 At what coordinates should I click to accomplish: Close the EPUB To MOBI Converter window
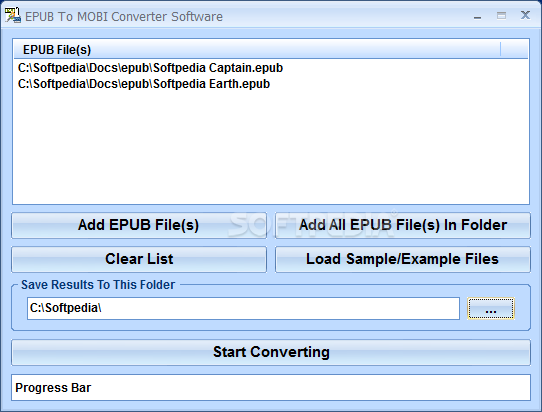[525, 15]
